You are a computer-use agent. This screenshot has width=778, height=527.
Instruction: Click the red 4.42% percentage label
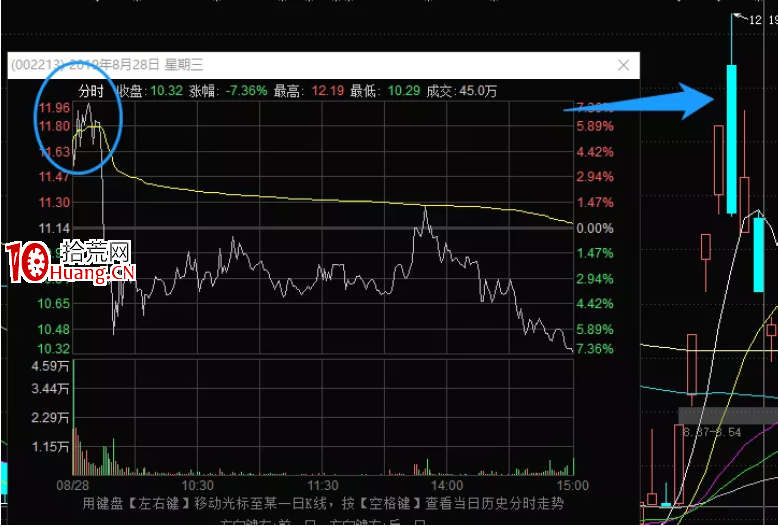(595, 152)
